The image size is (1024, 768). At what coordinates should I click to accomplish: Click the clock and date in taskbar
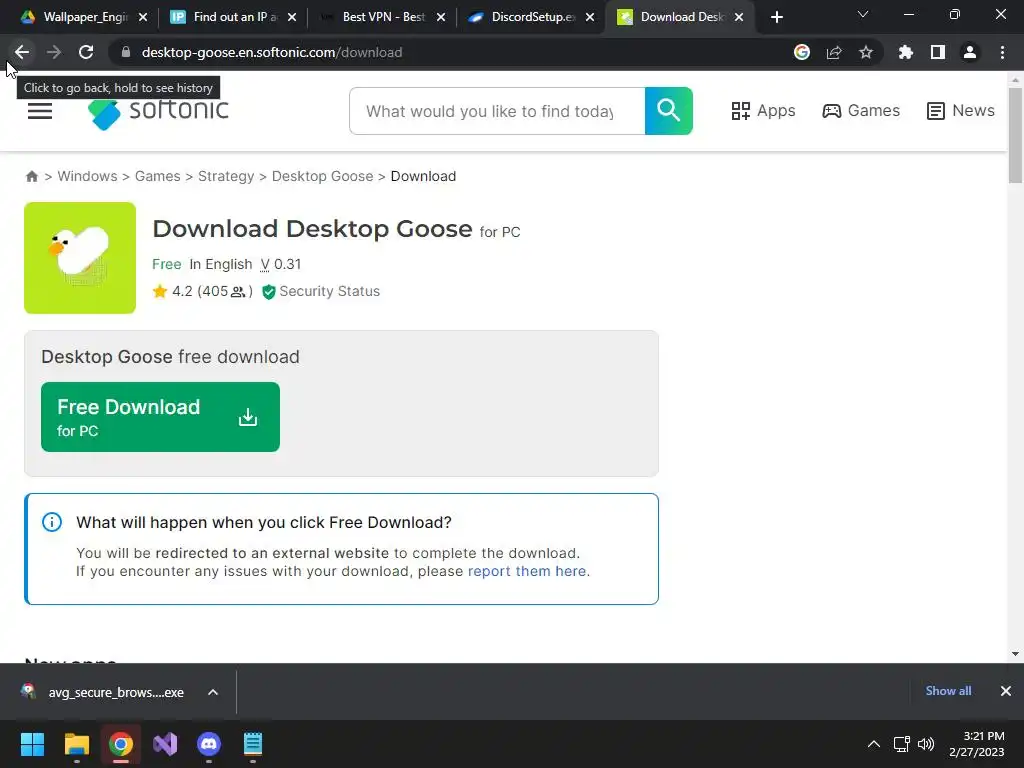(x=977, y=744)
